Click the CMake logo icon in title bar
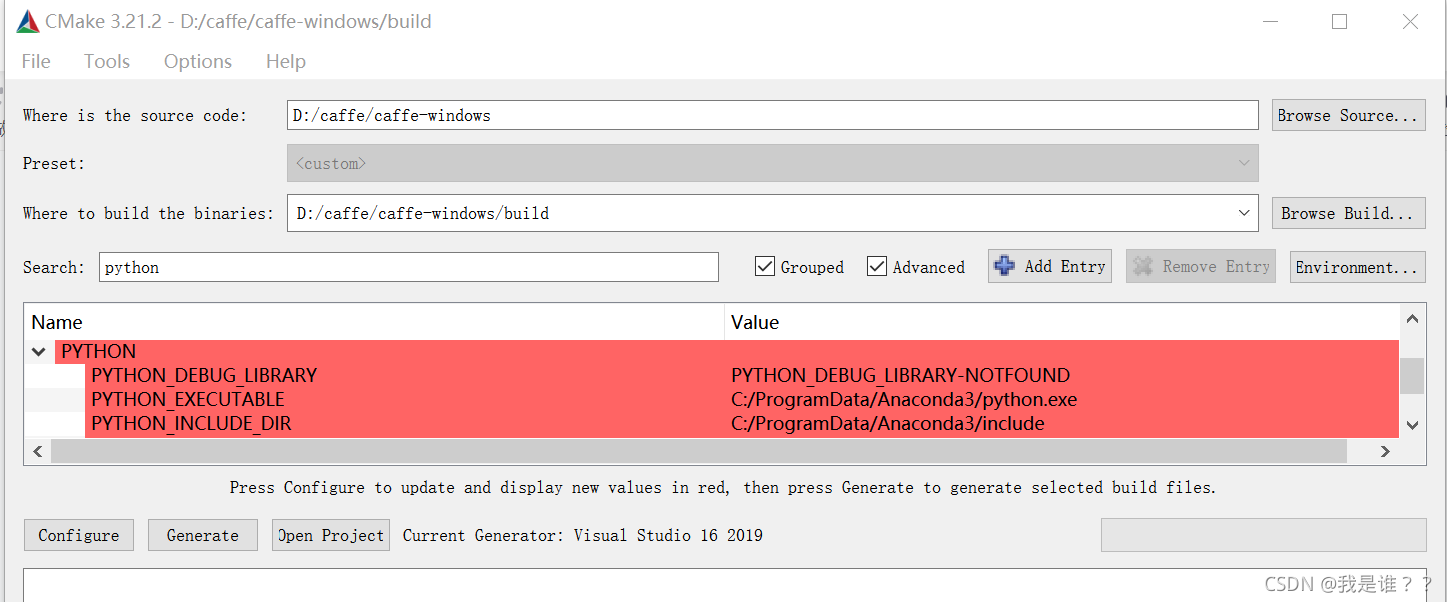This screenshot has height=602, width=1447. (27, 21)
